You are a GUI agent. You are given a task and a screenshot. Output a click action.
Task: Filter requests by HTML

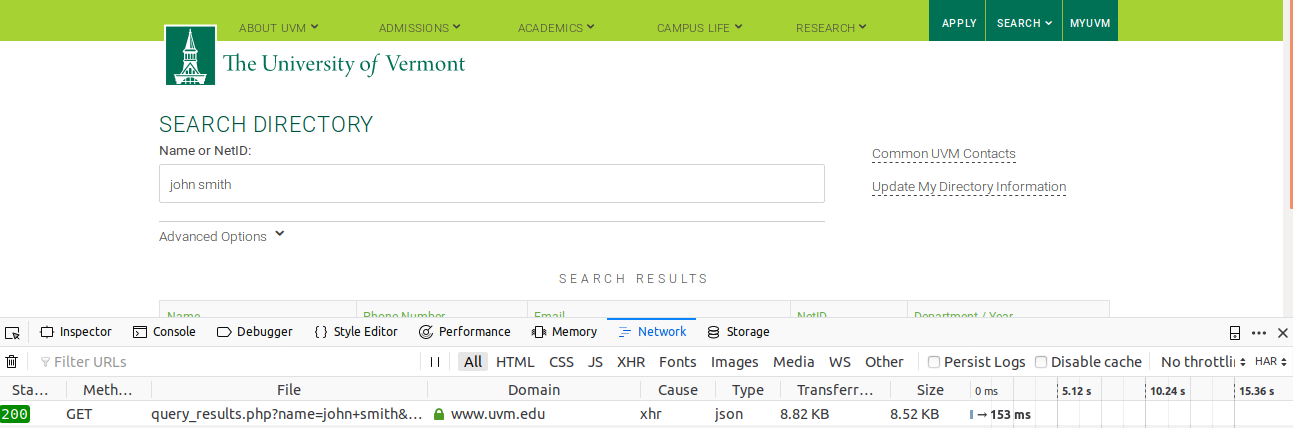tap(515, 362)
